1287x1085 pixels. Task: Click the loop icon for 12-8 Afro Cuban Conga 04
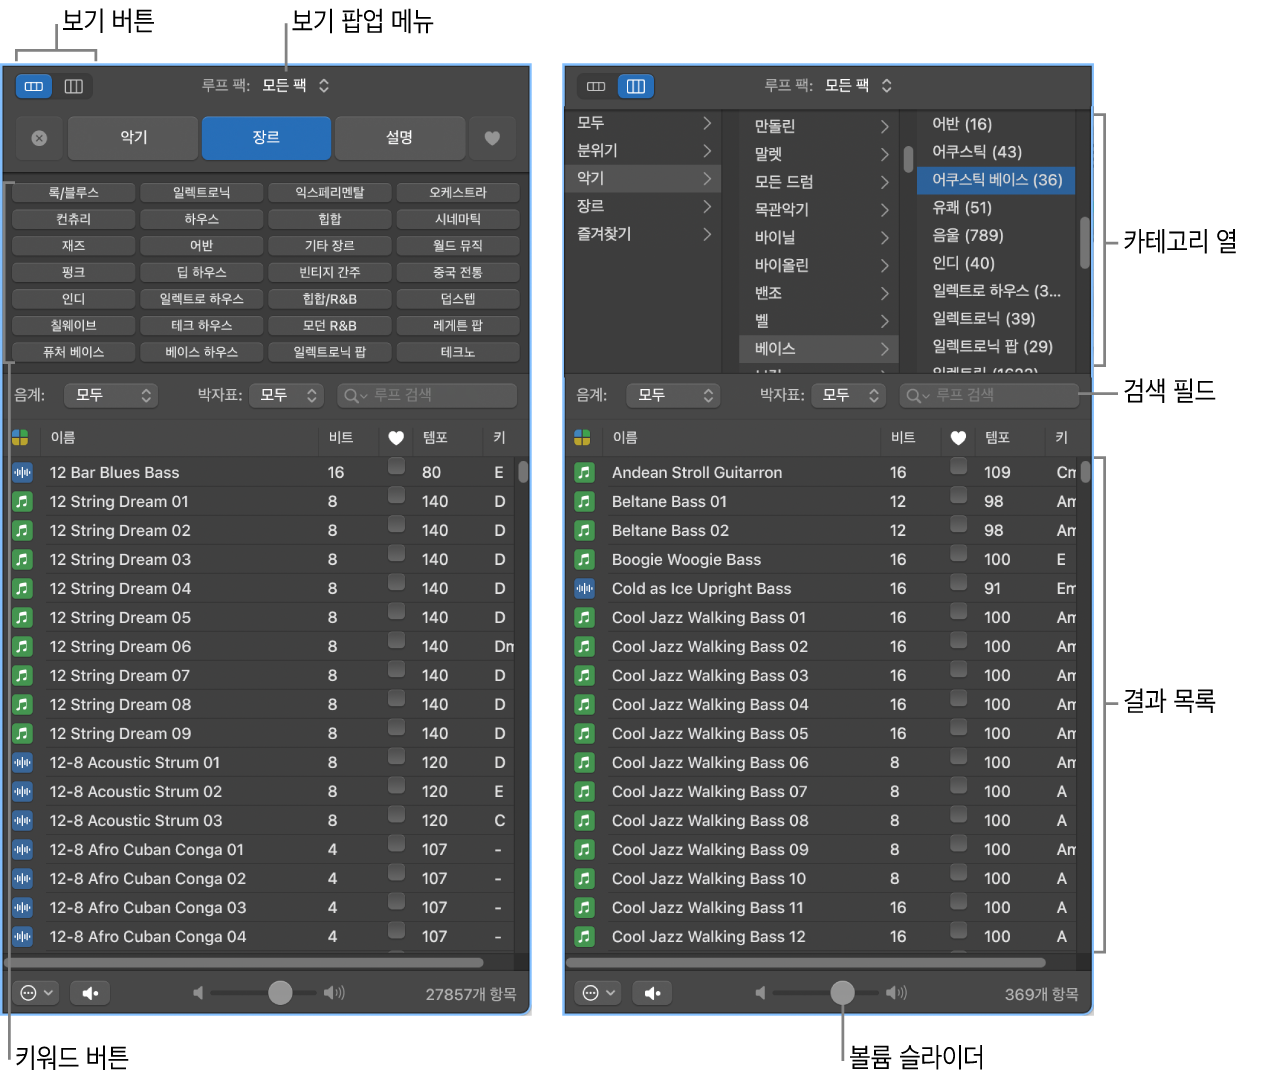click(22, 936)
